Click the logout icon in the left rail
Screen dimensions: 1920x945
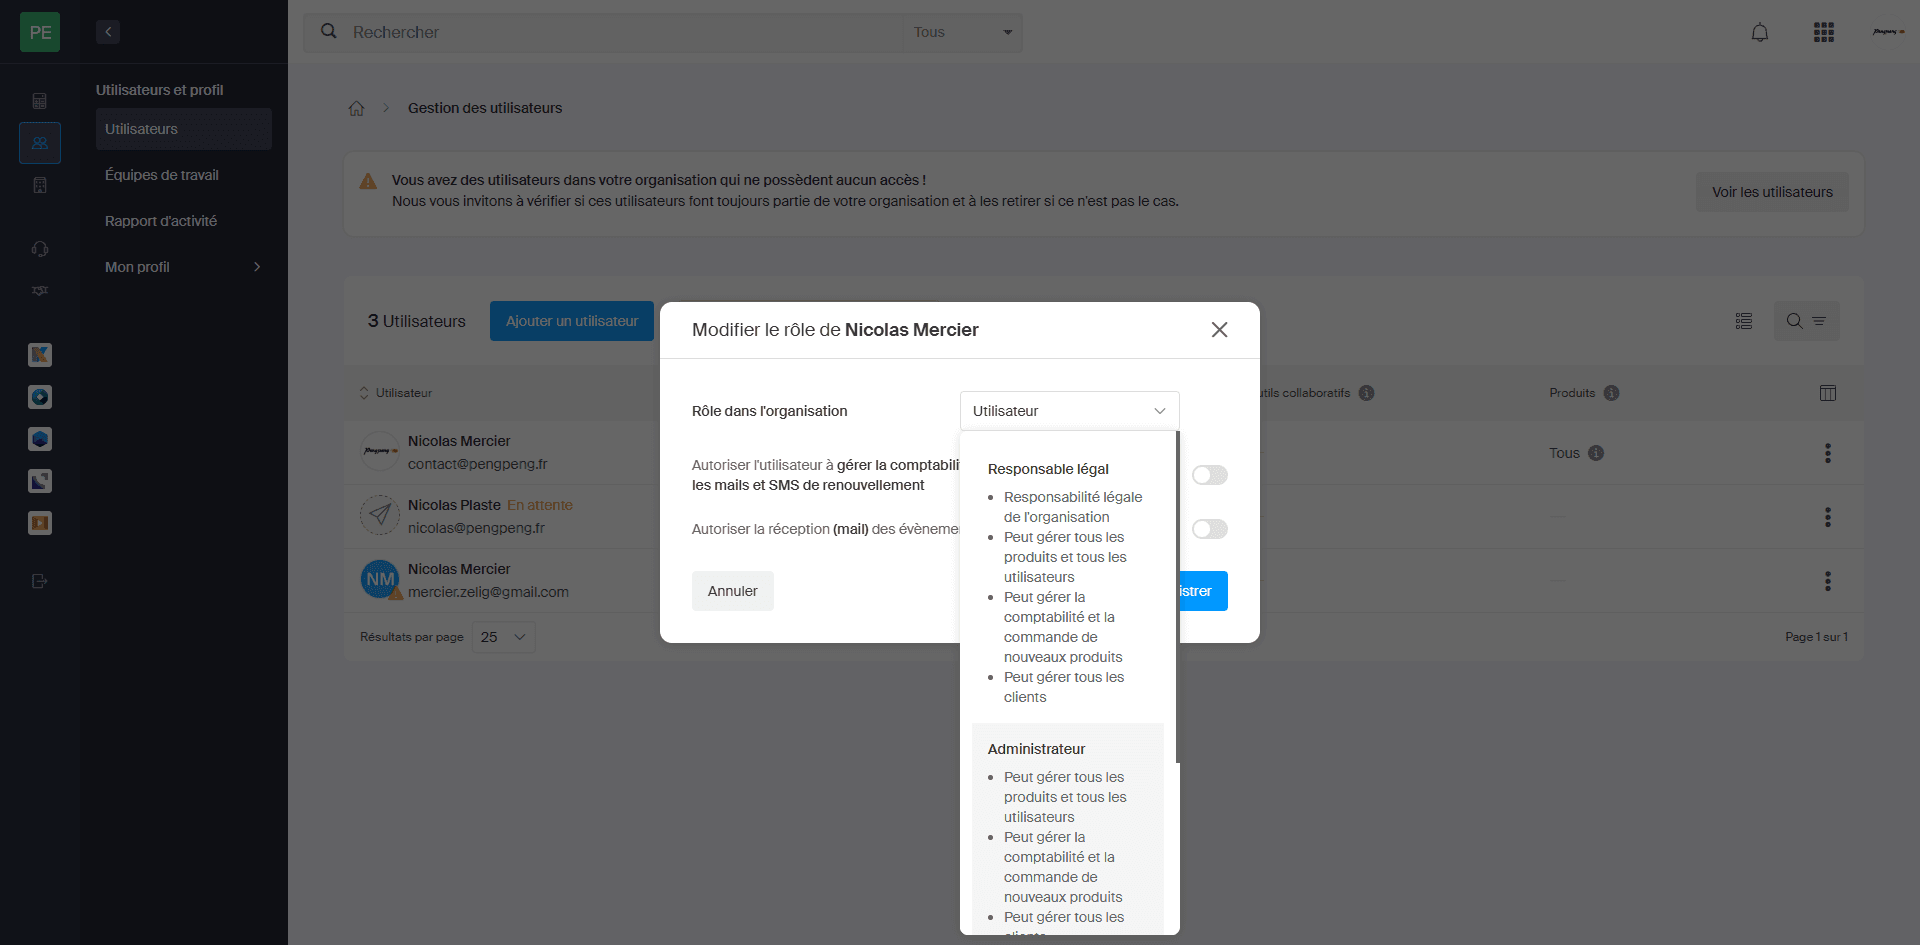click(40, 581)
